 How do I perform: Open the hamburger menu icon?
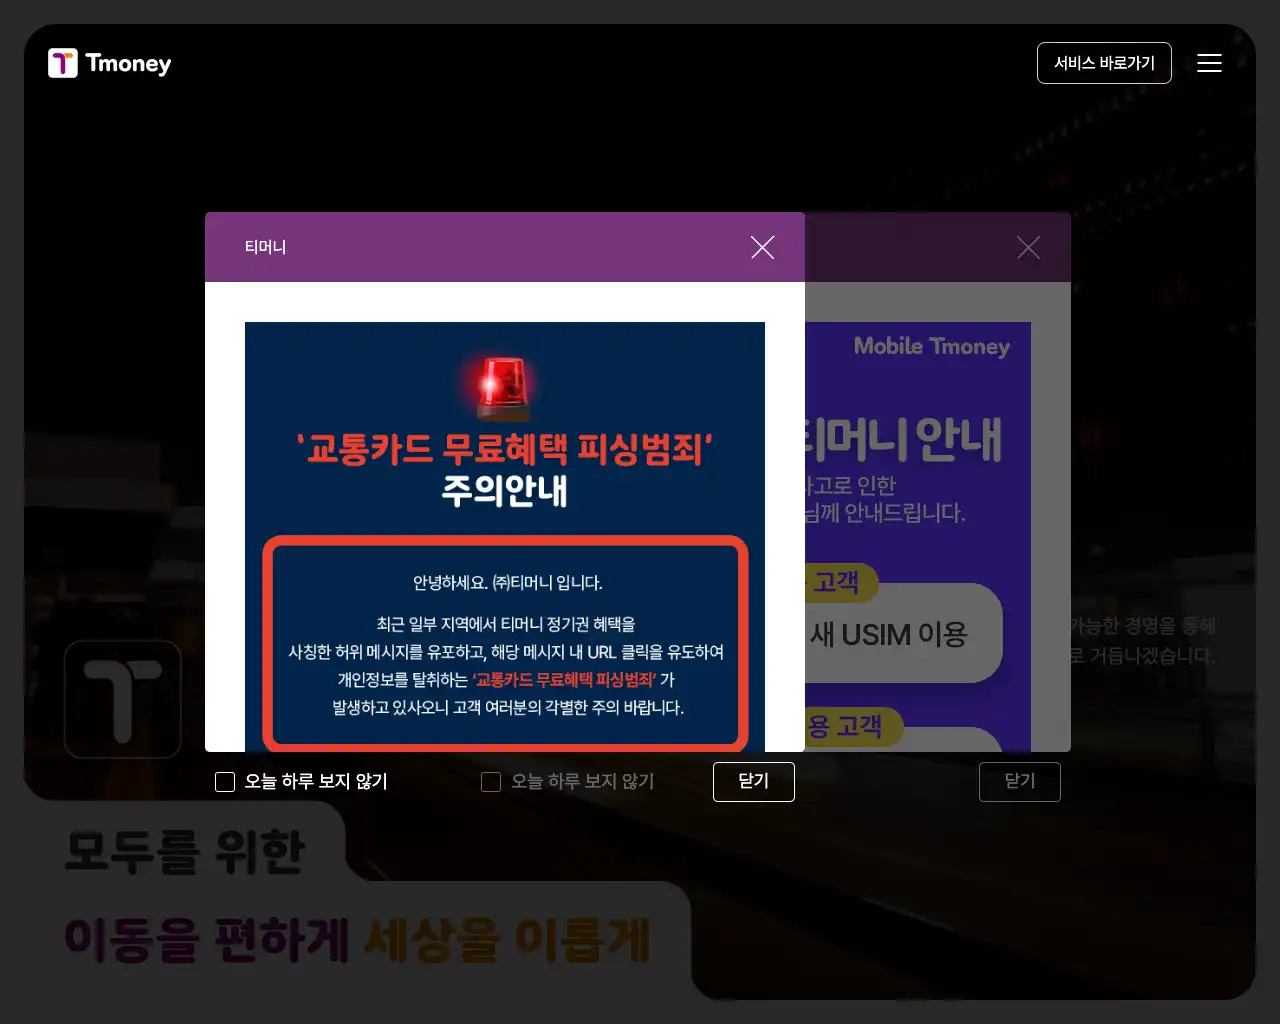coord(1209,63)
